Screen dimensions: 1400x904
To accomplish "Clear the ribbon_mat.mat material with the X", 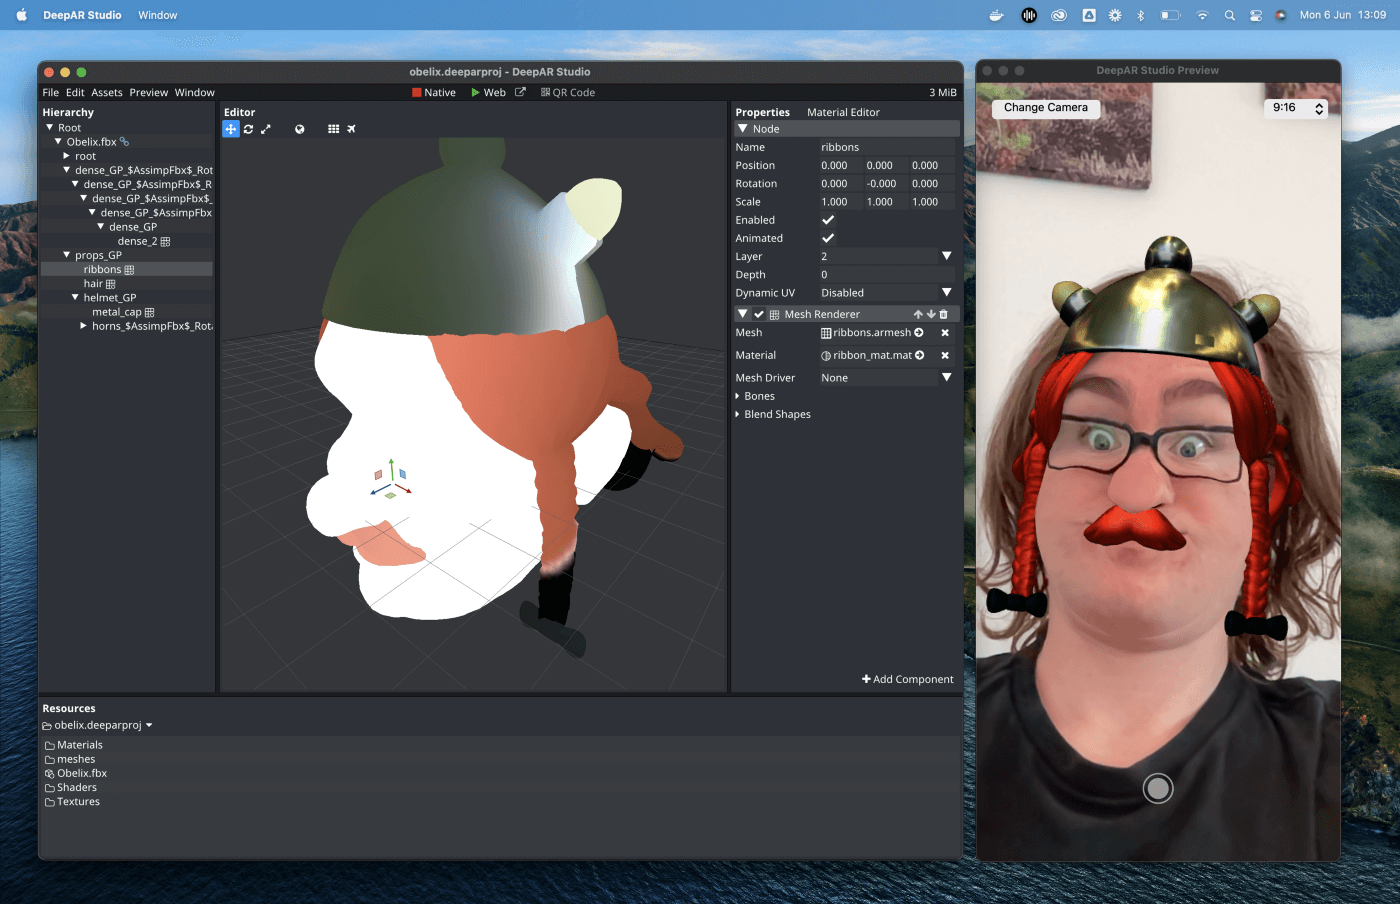I will 944,355.
